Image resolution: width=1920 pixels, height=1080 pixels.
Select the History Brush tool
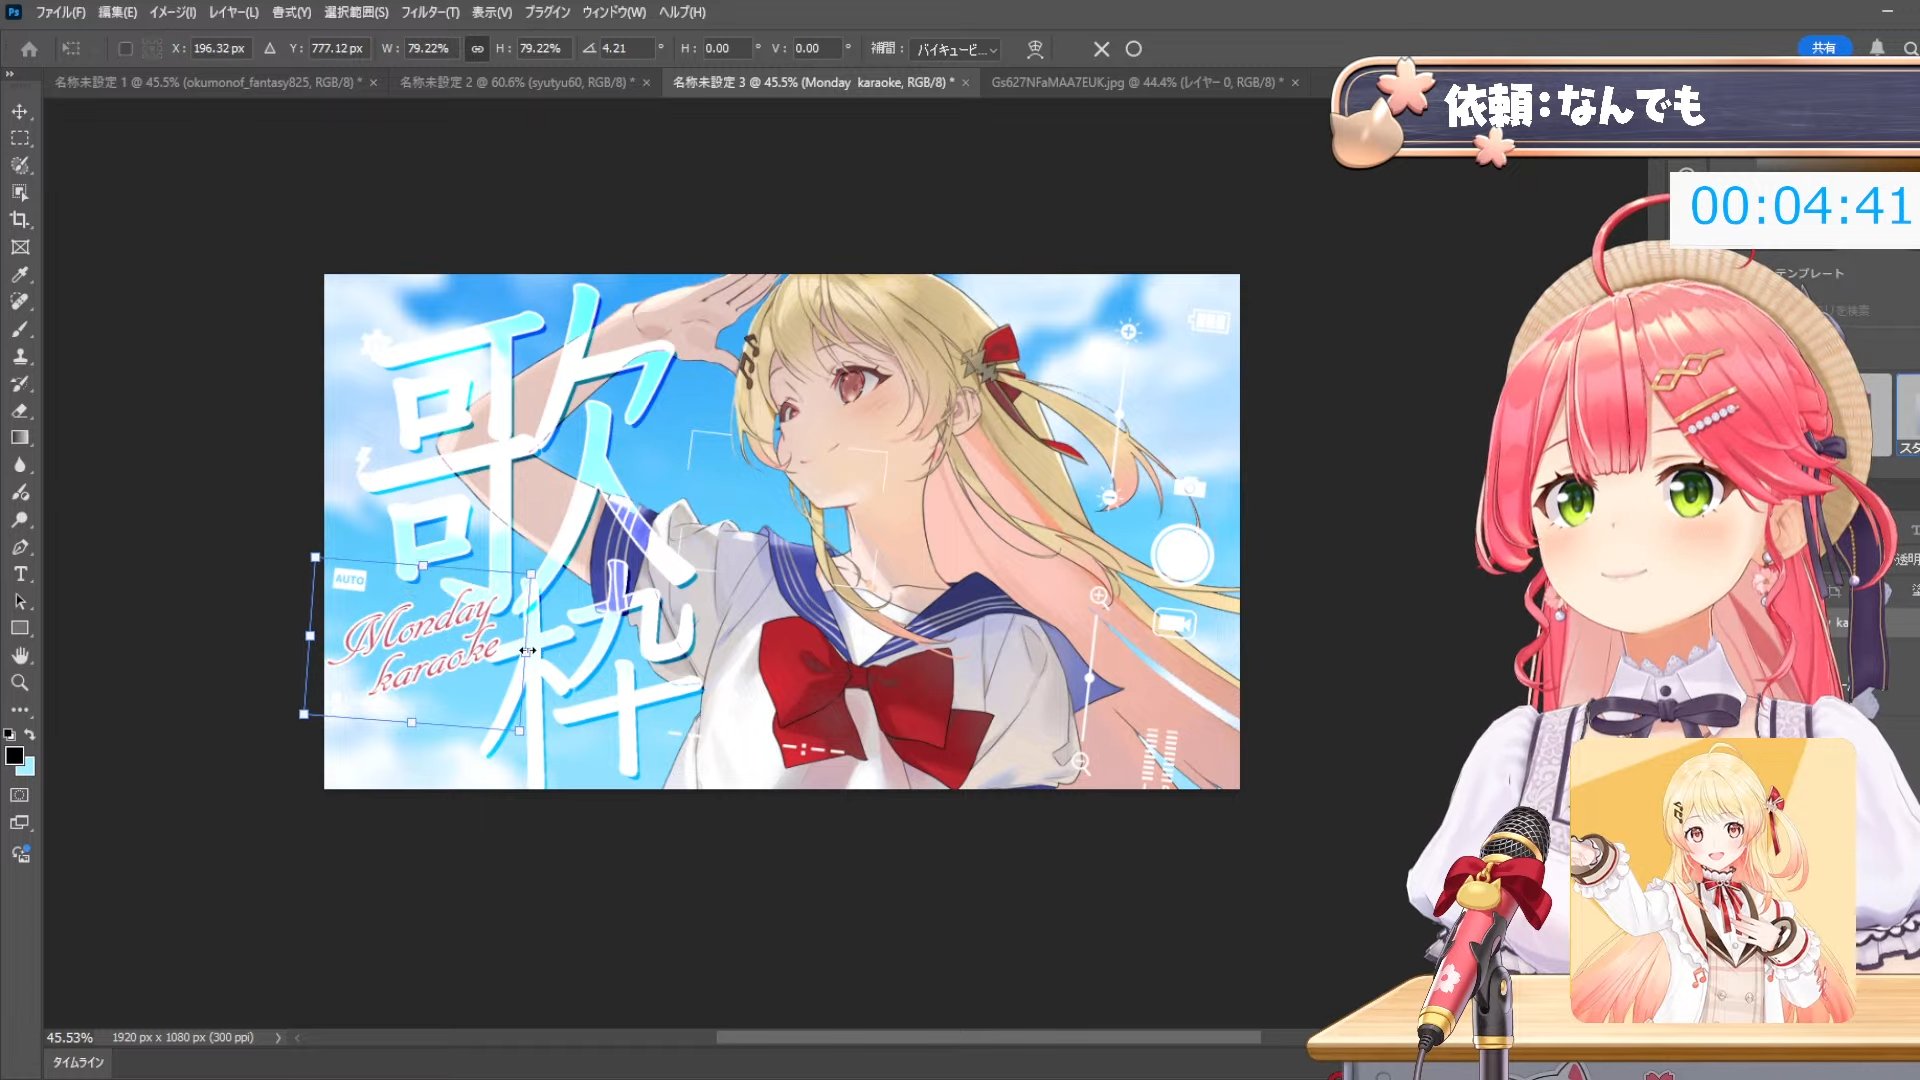tap(20, 383)
